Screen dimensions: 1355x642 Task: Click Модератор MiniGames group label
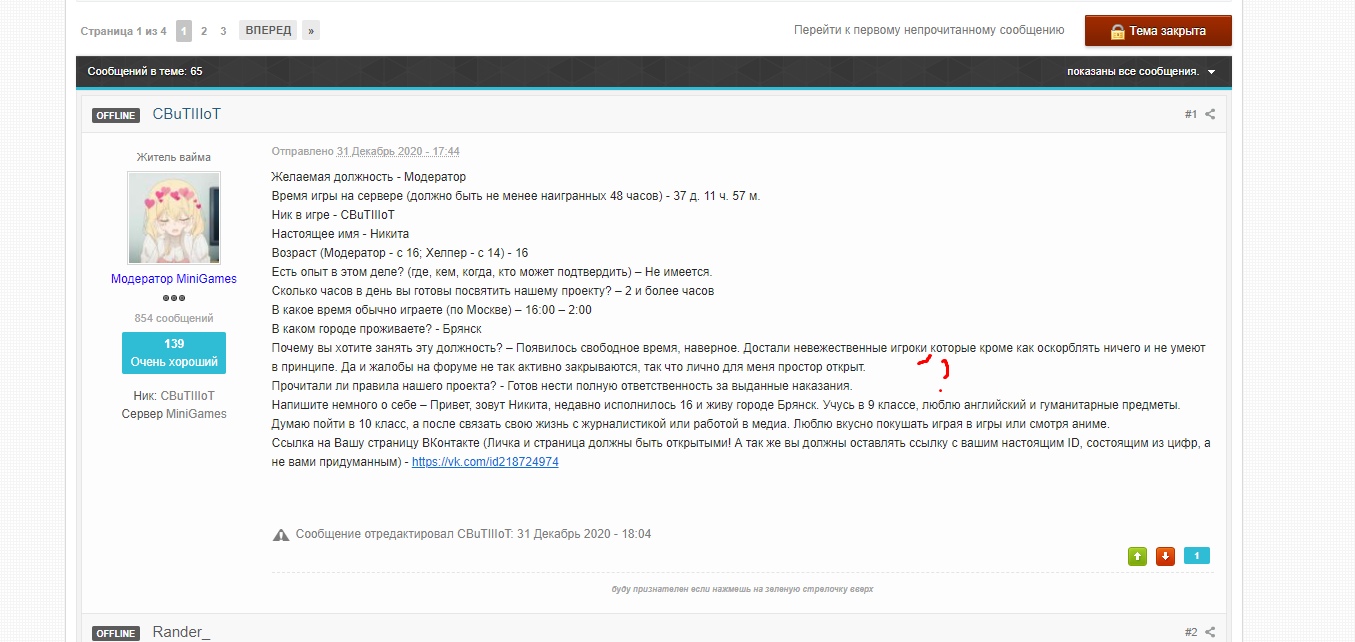coord(174,279)
